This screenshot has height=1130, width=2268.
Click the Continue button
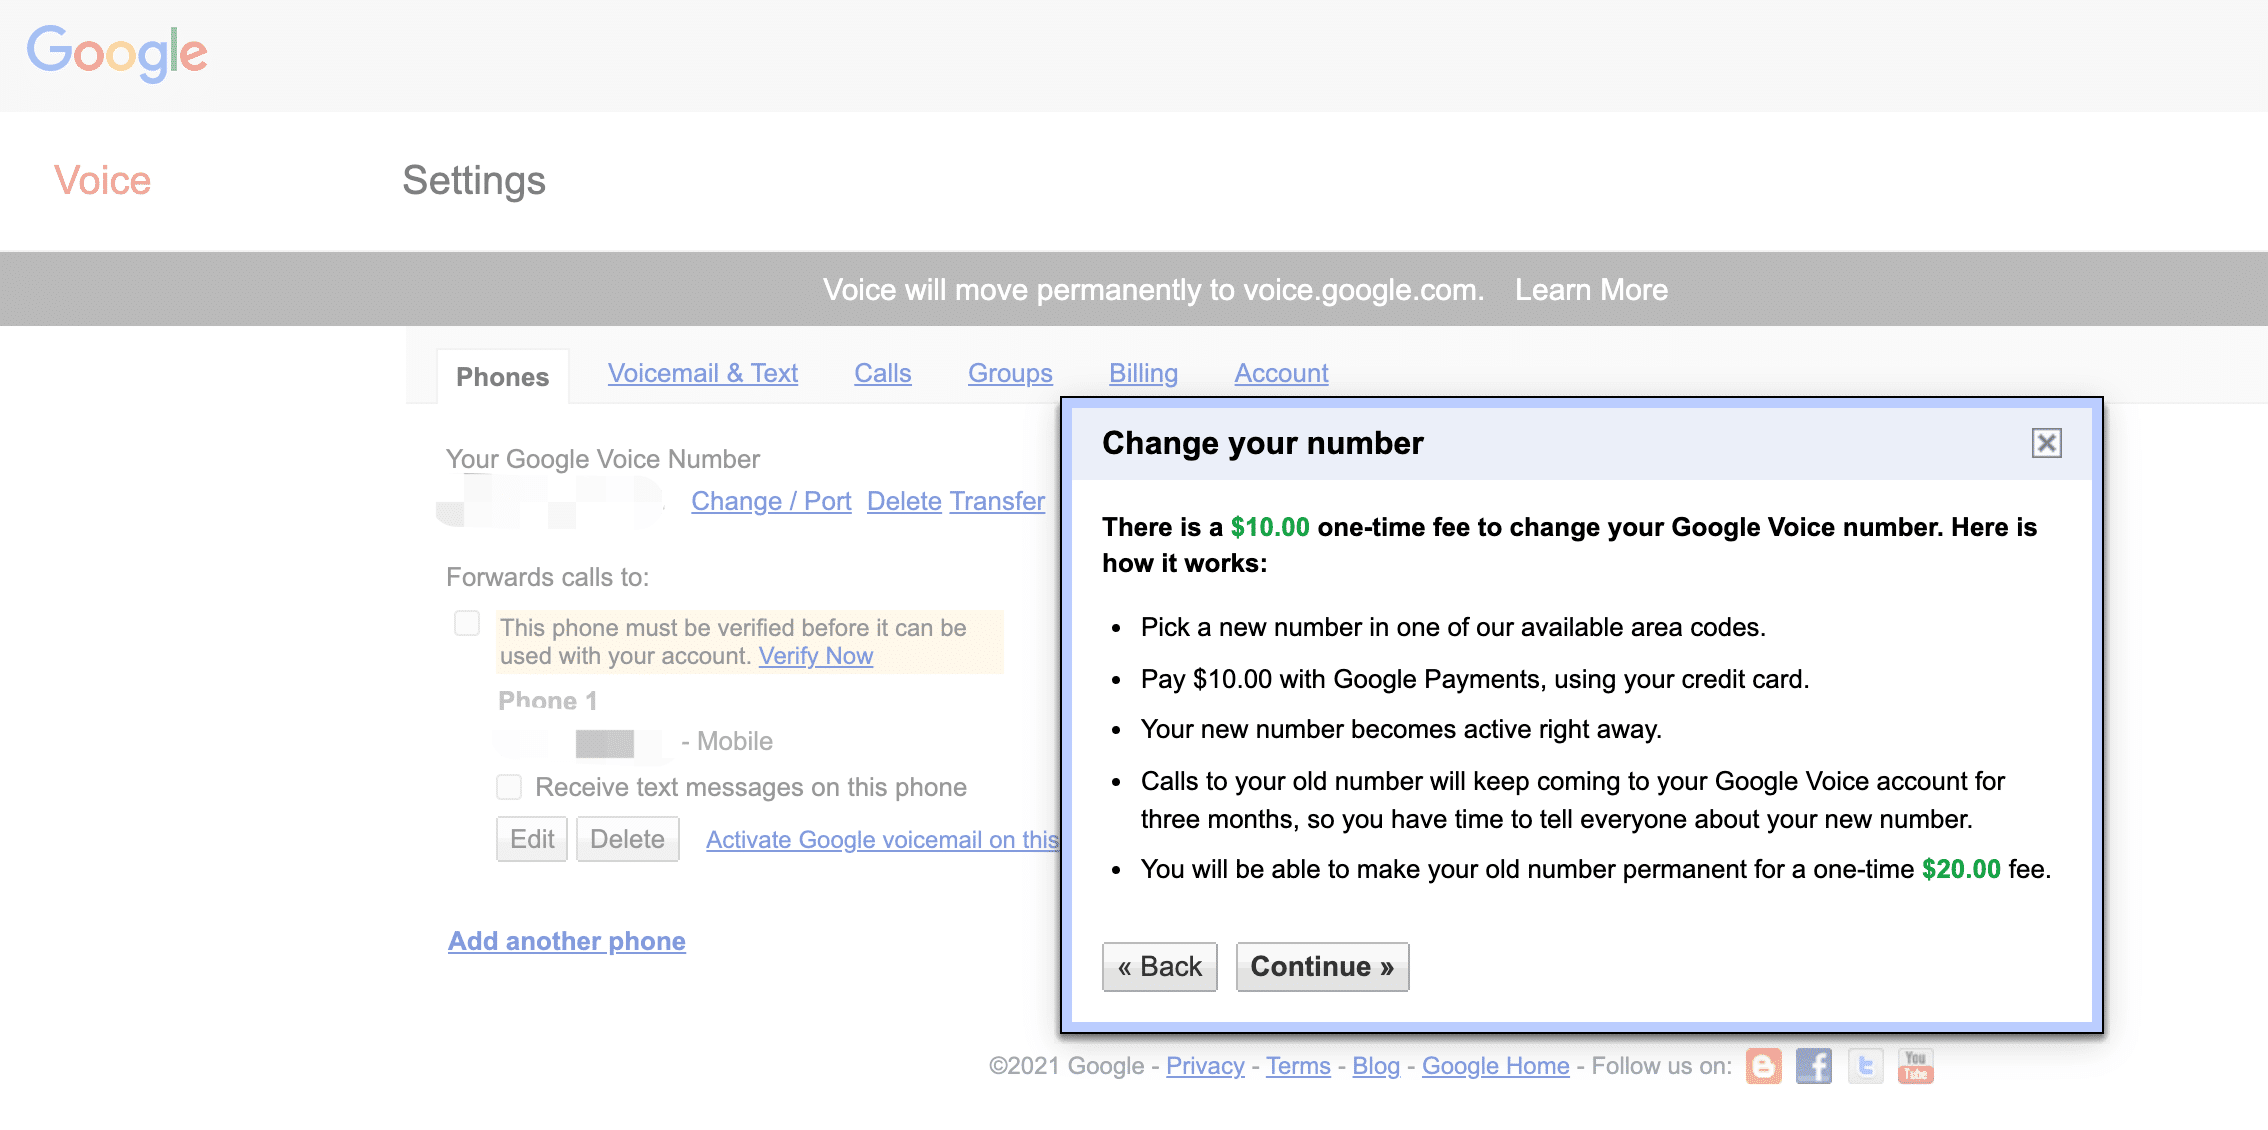point(1319,967)
